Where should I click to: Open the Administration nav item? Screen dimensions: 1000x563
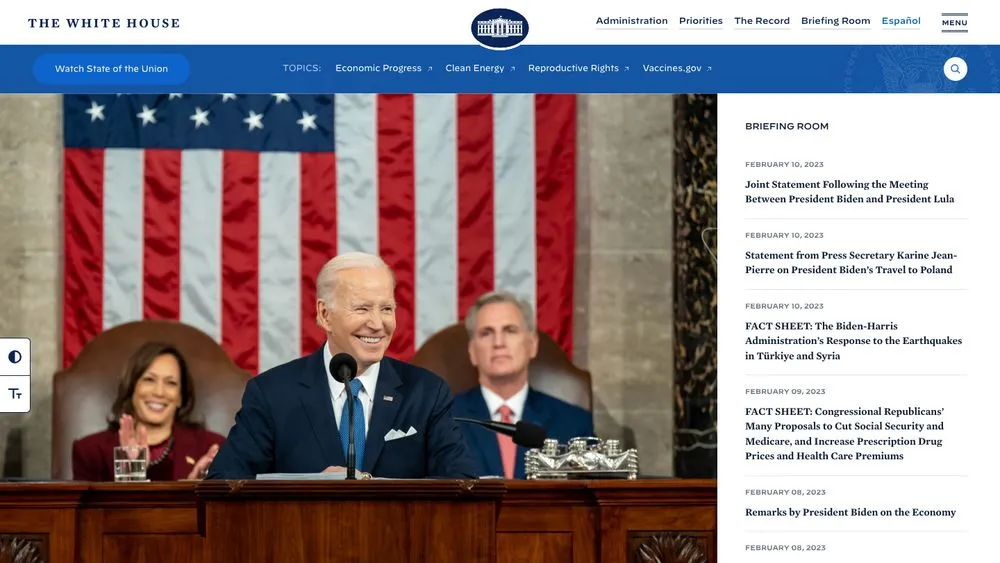click(631, 21)
